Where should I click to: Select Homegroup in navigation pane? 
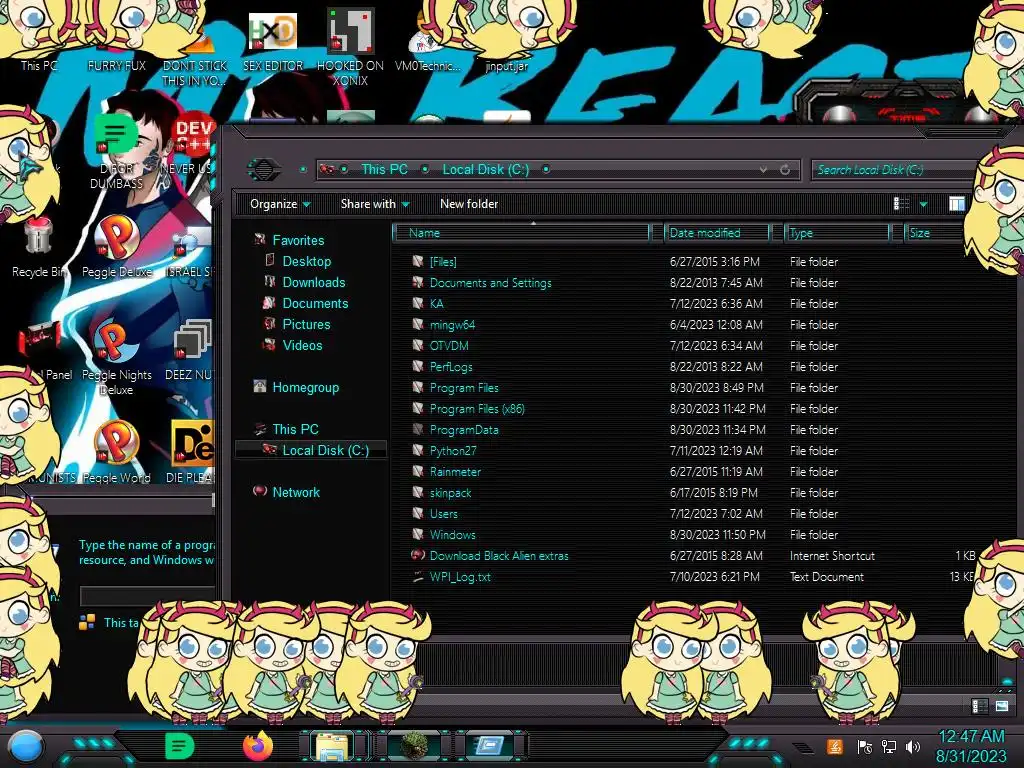[x=305, y=387]
